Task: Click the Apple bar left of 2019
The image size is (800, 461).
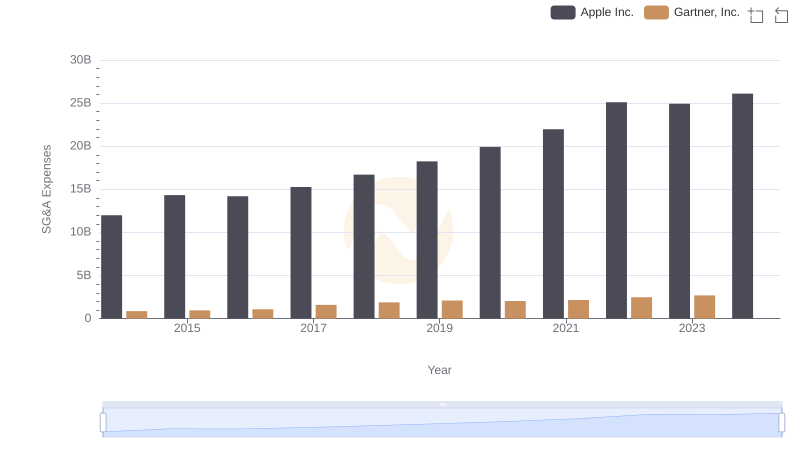Action: pyautogui.click(x=427, y=240)
